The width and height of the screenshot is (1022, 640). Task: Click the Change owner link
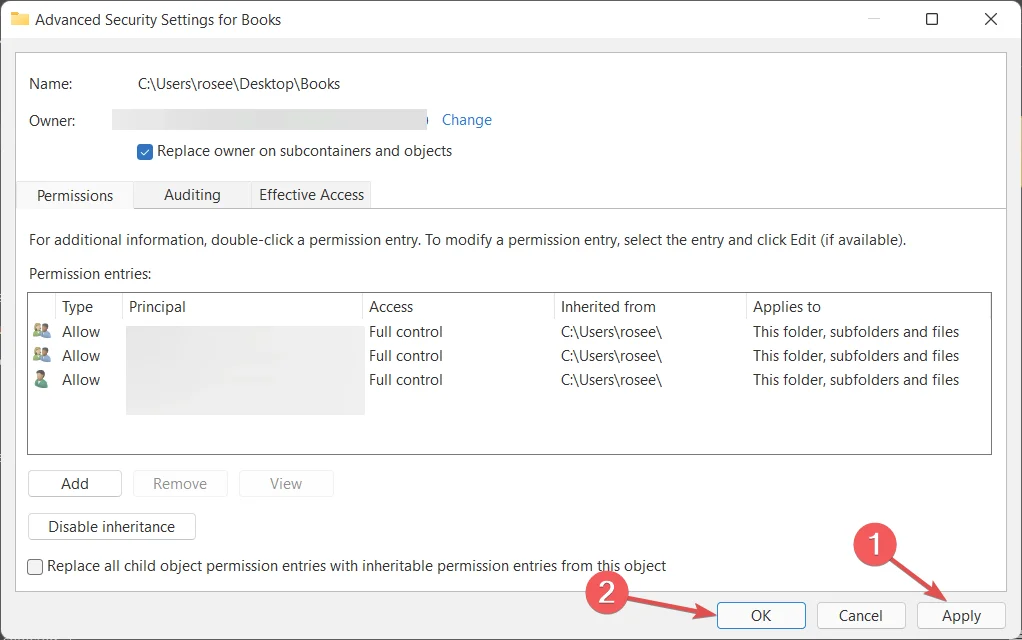[467, 120]
